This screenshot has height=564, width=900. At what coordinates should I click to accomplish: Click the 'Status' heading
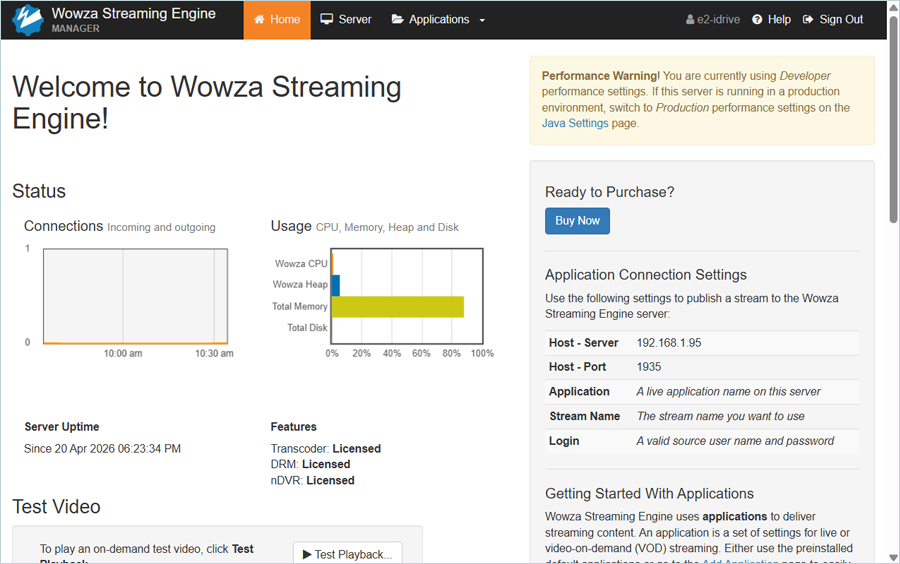[39, 191]
